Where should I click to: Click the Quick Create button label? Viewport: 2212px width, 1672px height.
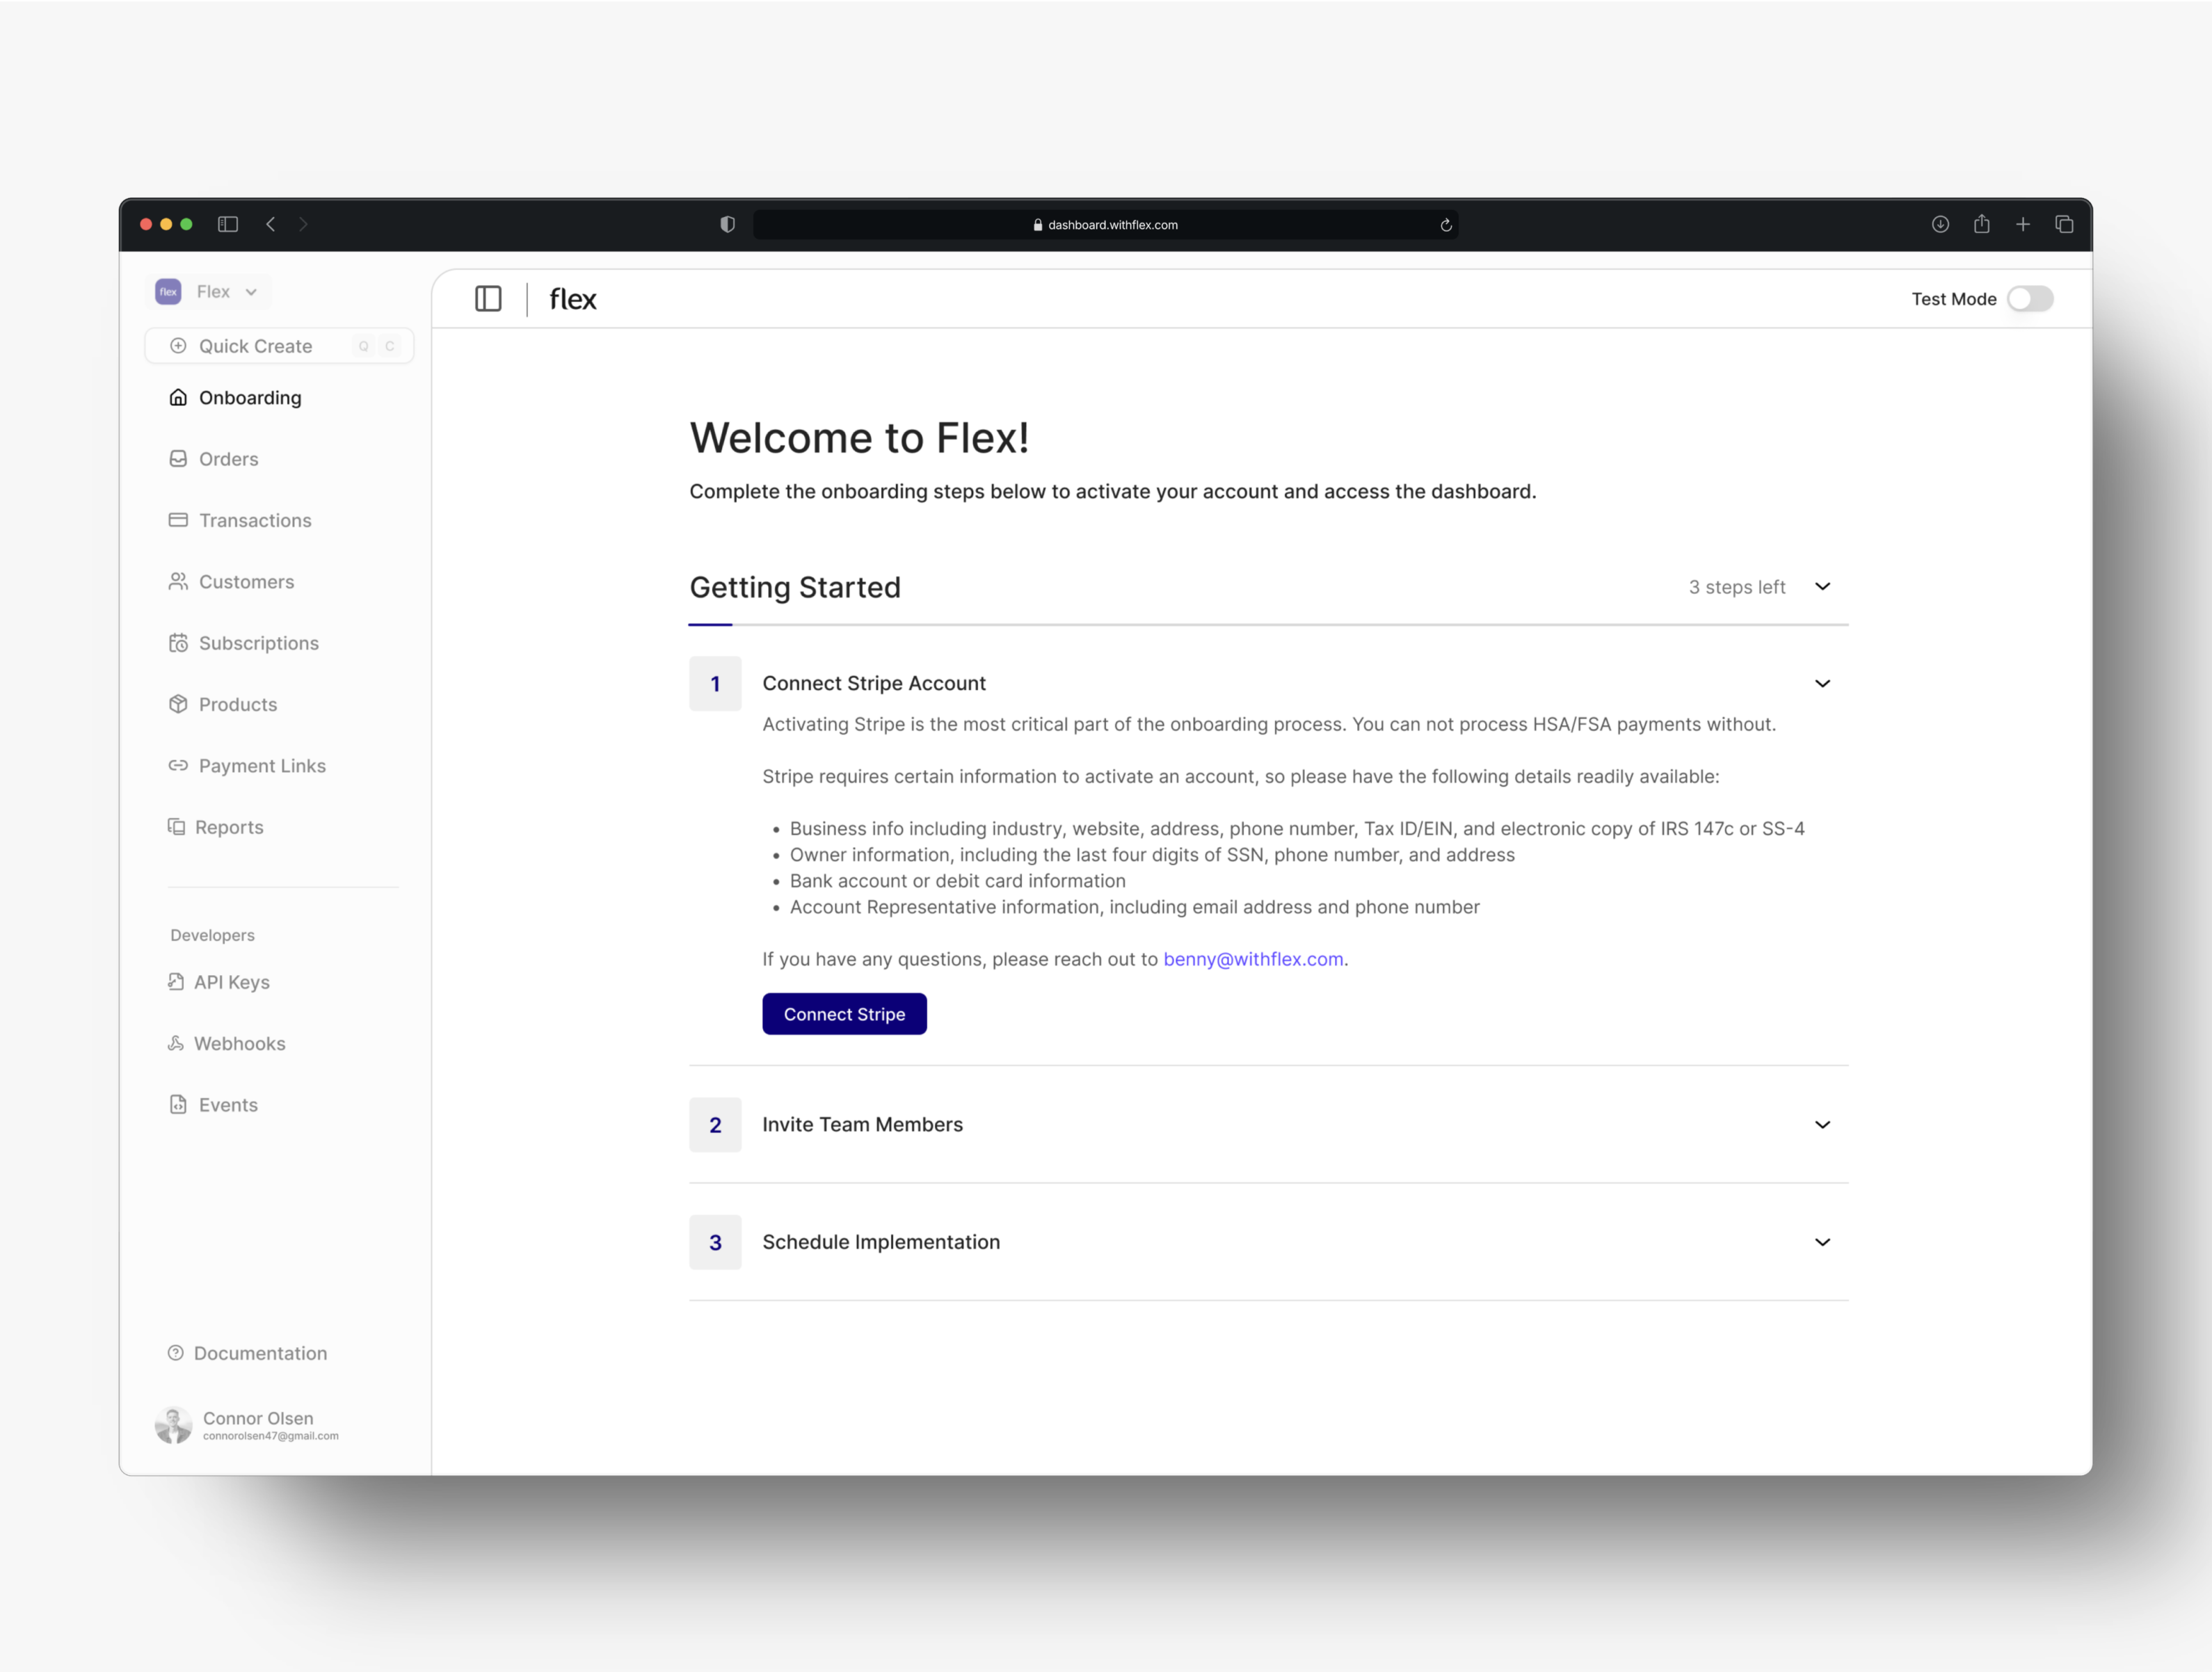tap(255, 346)
